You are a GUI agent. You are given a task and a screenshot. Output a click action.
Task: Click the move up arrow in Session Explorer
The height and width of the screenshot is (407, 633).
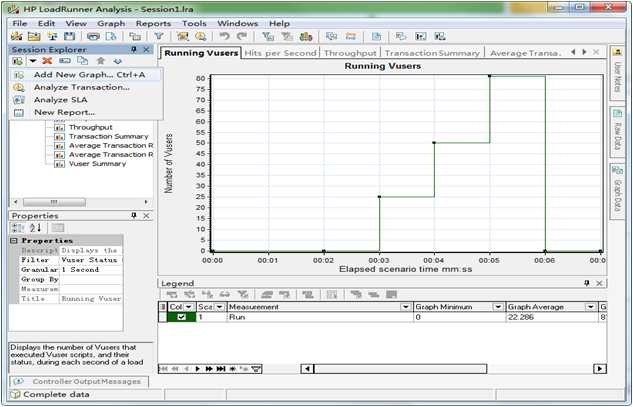click(101, 61)
